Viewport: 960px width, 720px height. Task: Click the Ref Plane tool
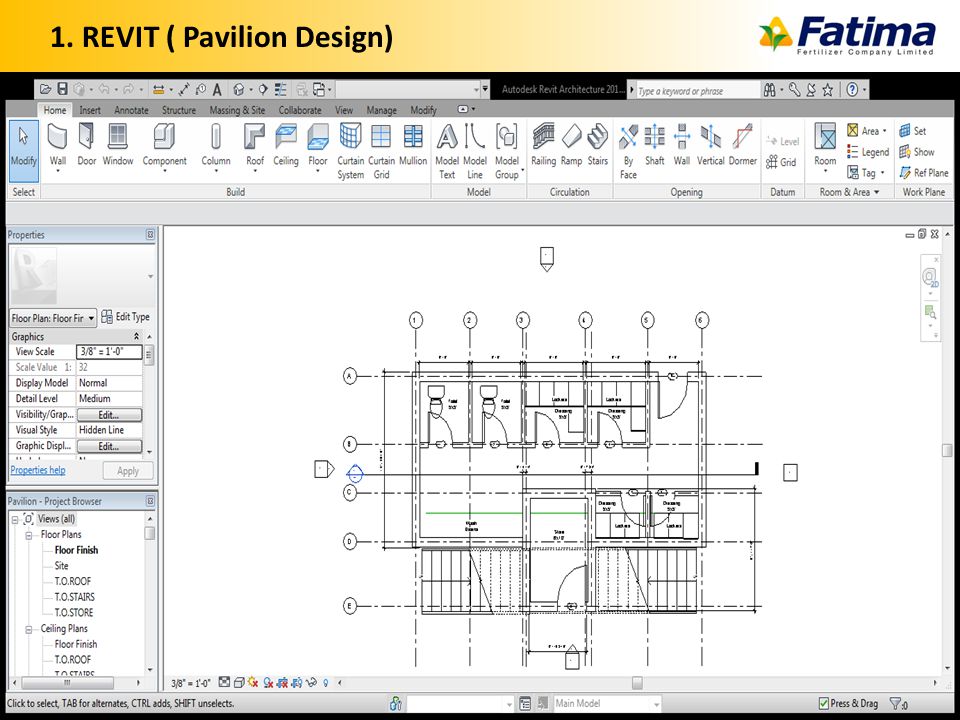[924, 173]
